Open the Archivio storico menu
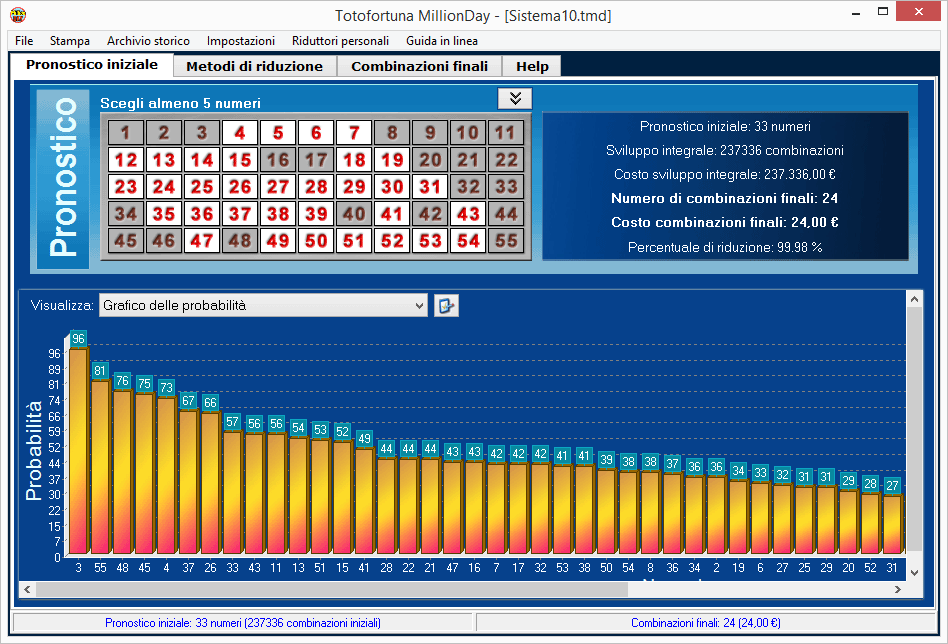This screenshot has height=644, width=948. pyautogui.click(x=148, y=41)
